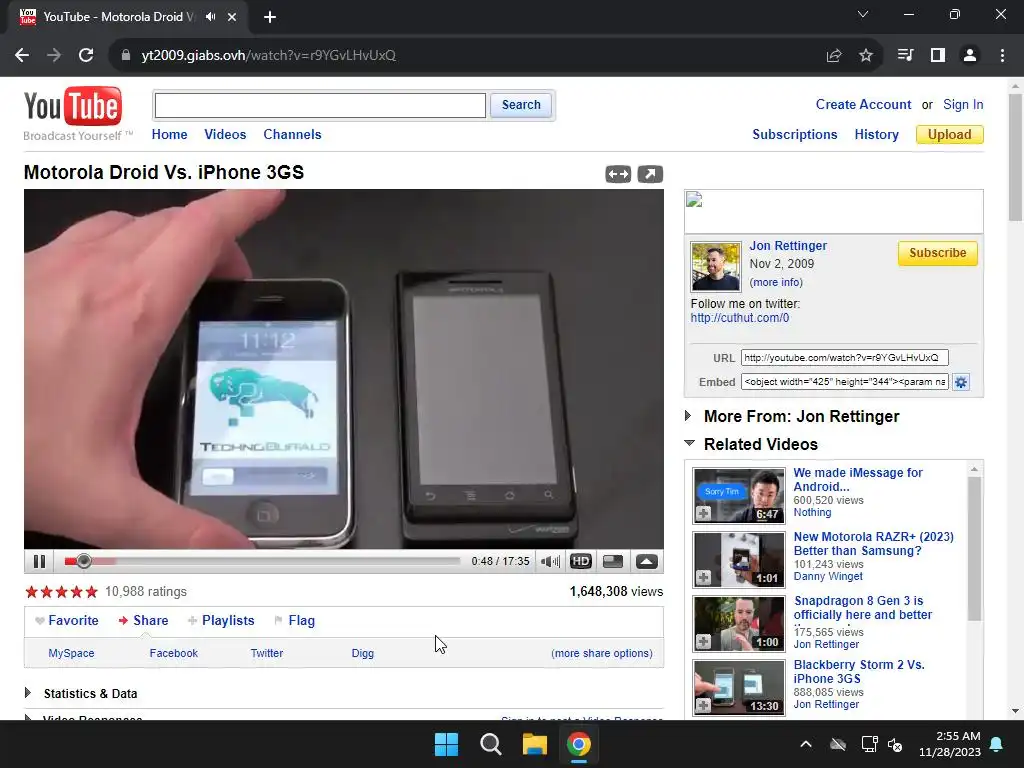This screenshot has height=768, width=1024.
Task: Open the cuthut.com twitter link
Action: [x=740, y=318]
